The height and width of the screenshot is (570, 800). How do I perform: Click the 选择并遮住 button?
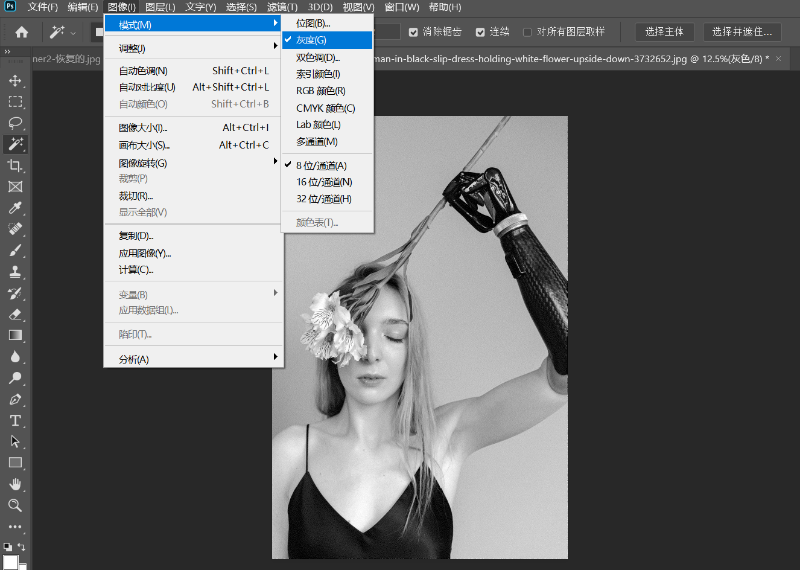point(741,32)
